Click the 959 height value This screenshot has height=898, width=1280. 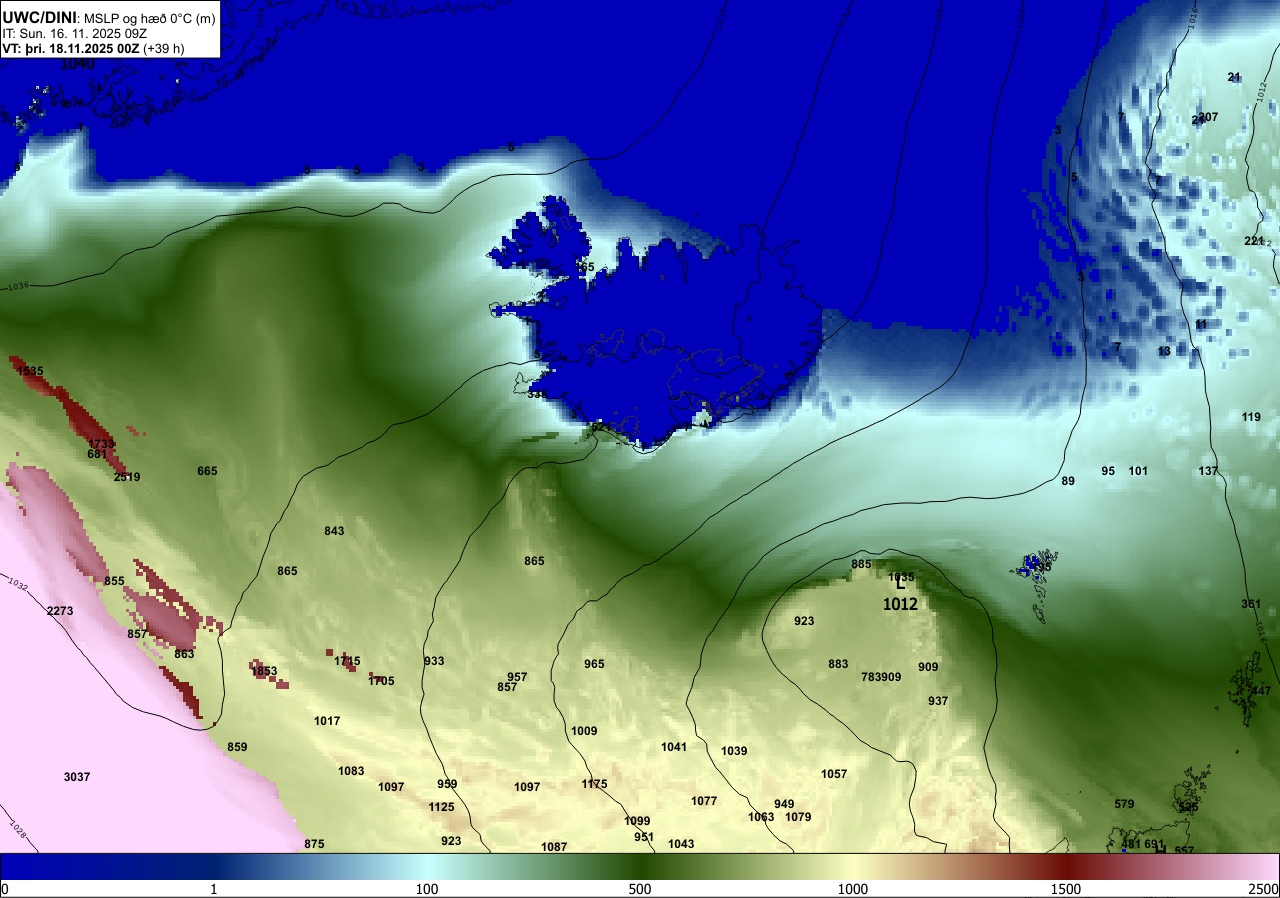point(447,784)
